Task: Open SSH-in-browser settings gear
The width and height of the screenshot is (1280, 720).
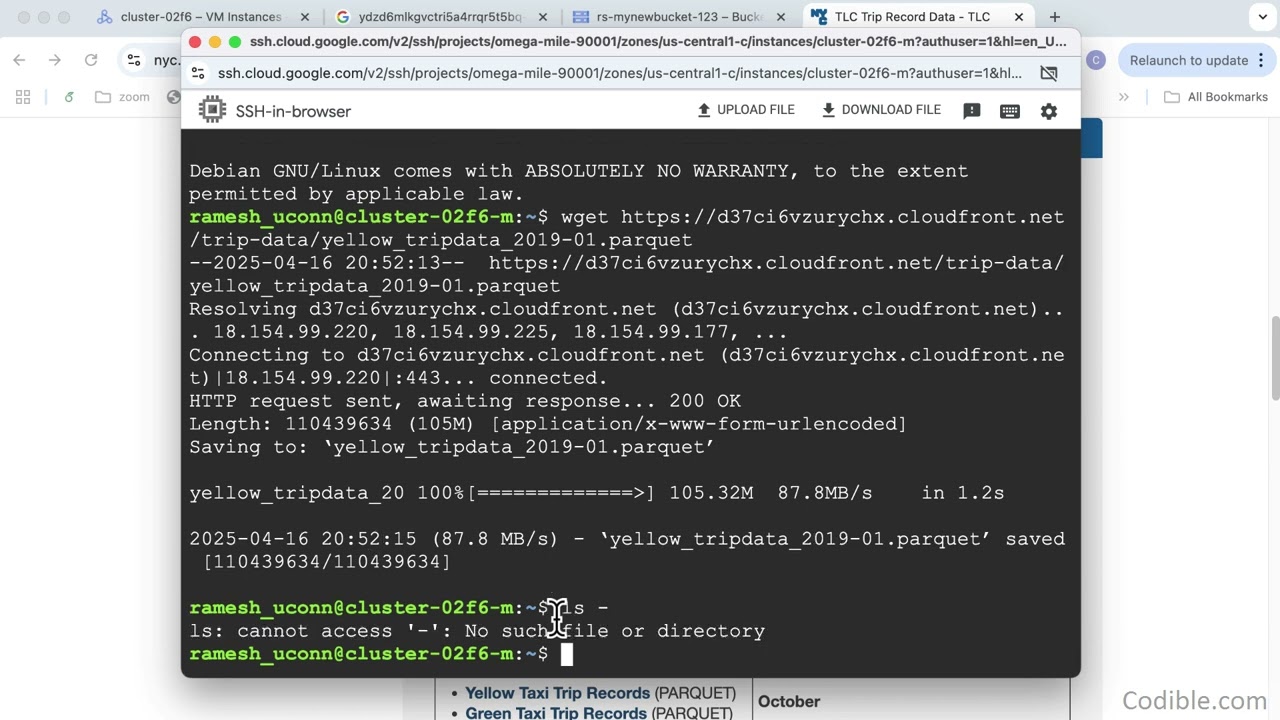Action: tap(1049, 111)
